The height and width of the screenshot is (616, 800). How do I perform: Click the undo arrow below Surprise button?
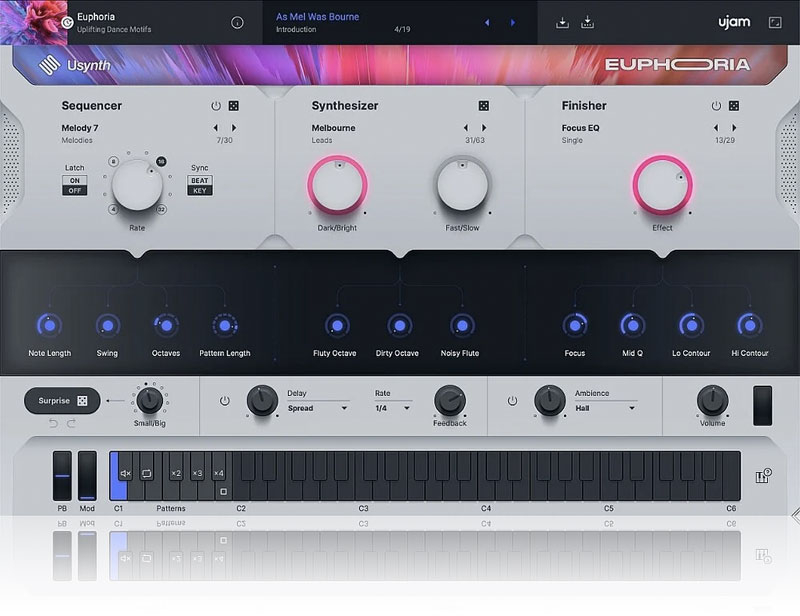[x=53, y=424]
